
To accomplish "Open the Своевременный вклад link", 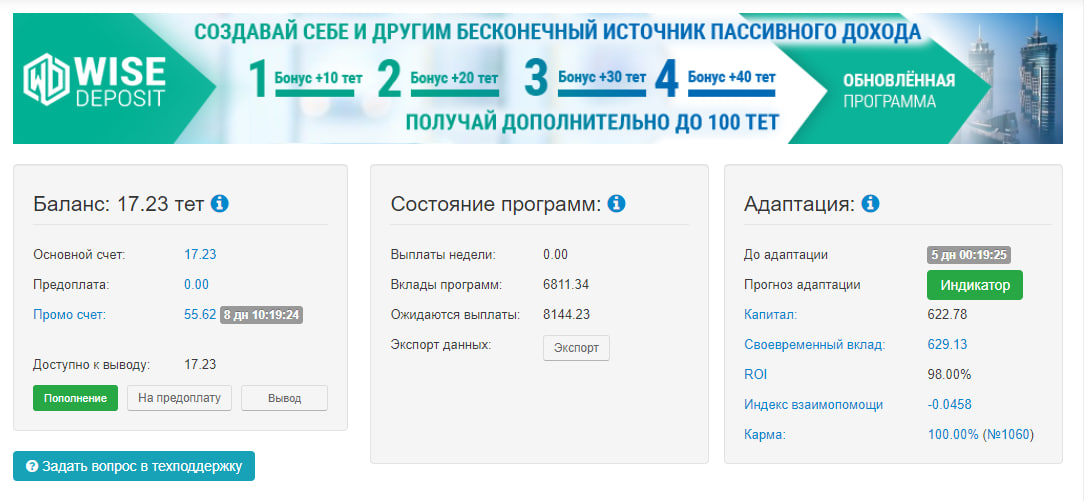I will (814, 345).
